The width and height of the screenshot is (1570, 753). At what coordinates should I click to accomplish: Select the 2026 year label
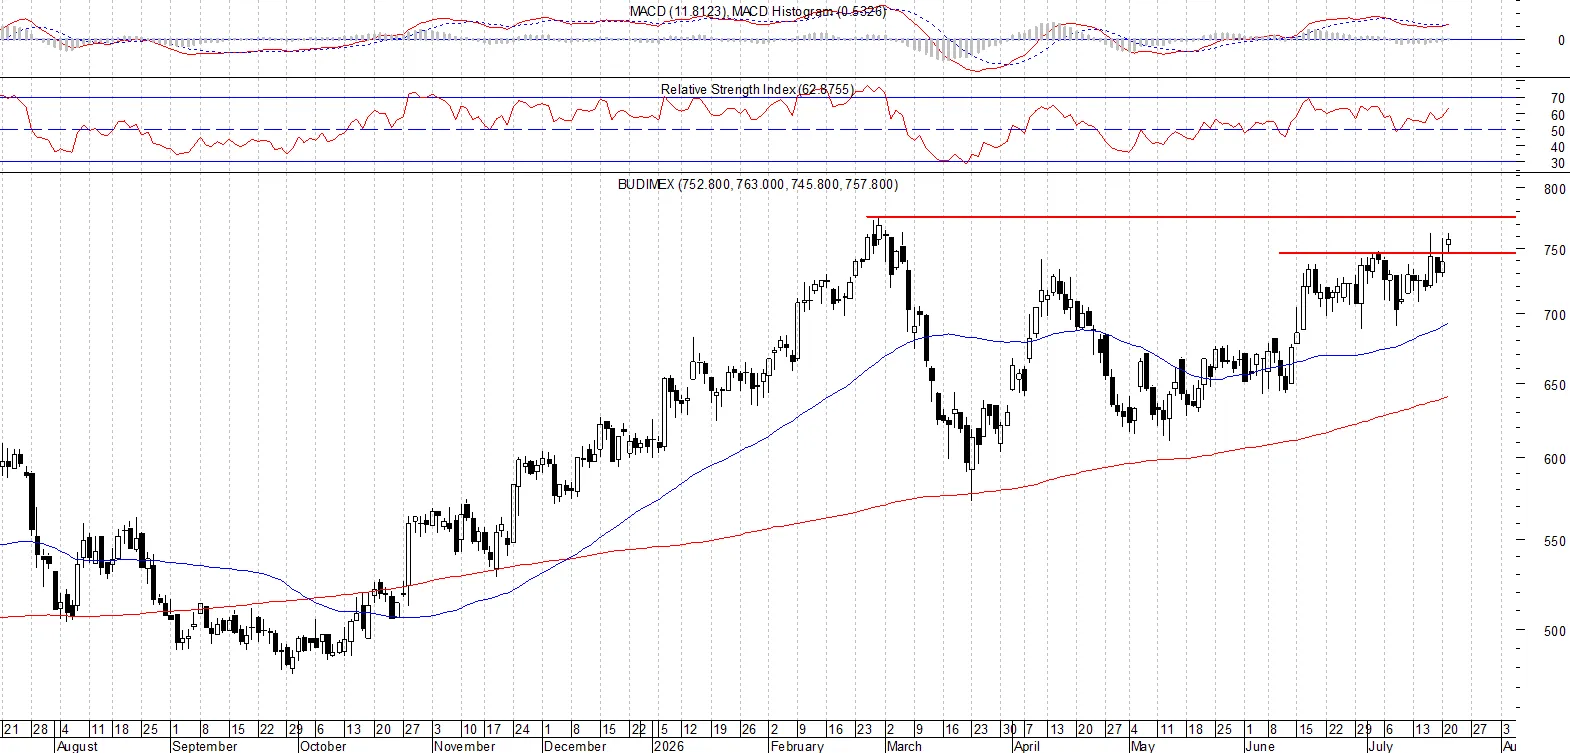point(667,746)
